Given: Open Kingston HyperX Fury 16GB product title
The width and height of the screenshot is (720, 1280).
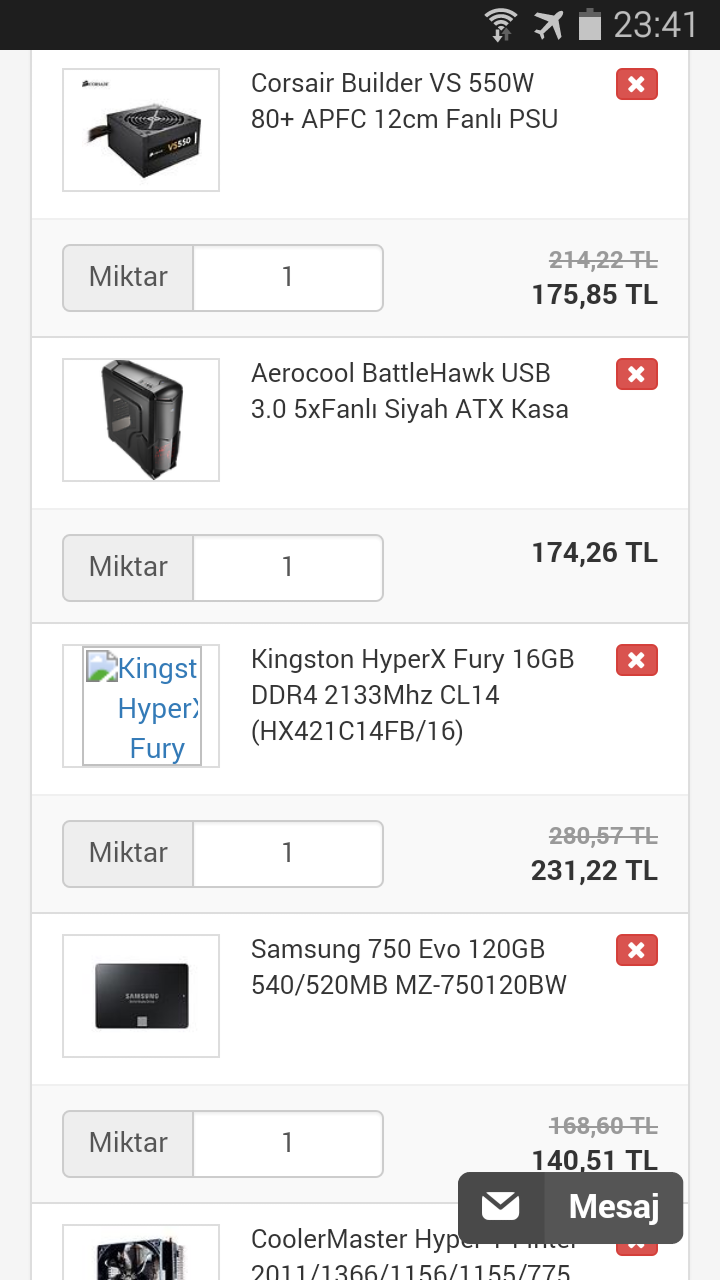Looking at the screenshot, I should point(412,695).
